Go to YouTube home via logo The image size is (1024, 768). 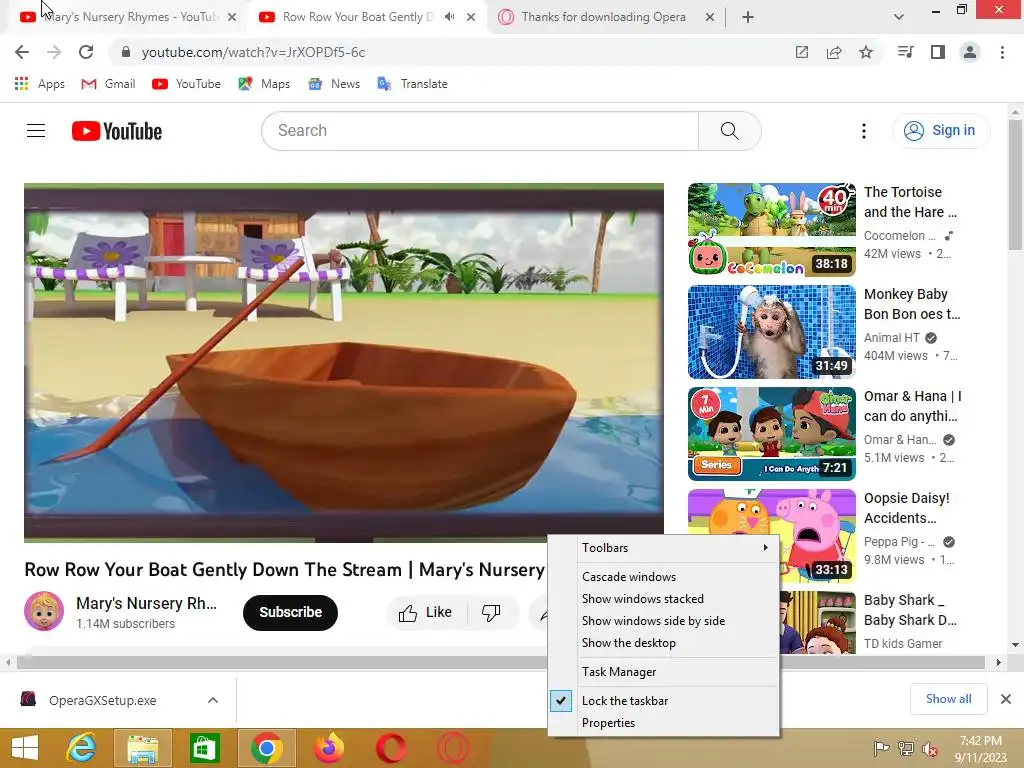[x=117, y=131]
